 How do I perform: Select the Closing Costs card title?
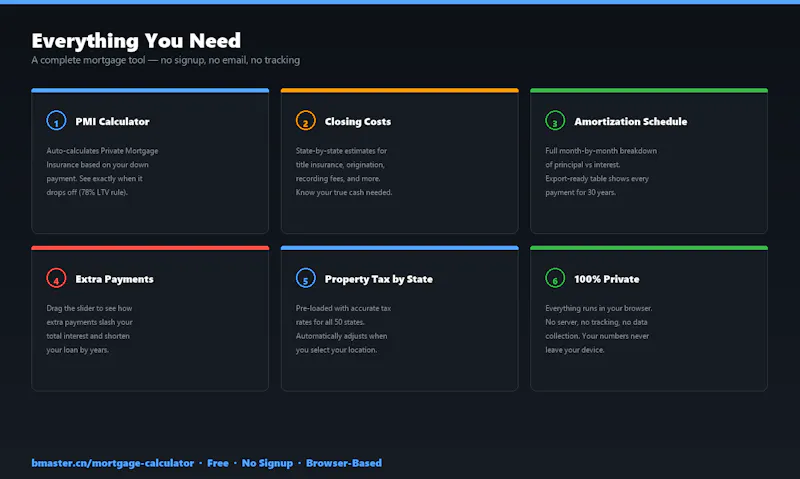[x=358, y=121]
